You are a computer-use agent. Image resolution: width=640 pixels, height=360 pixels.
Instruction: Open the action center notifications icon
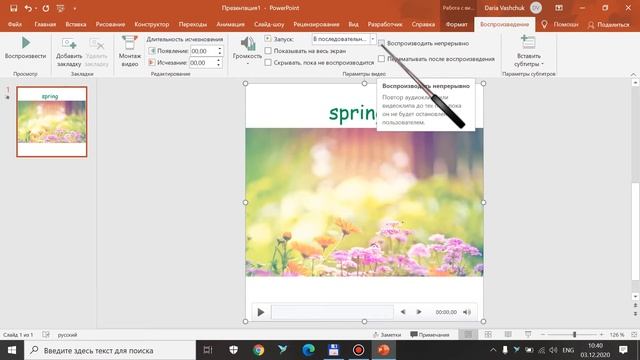[623, 350]
